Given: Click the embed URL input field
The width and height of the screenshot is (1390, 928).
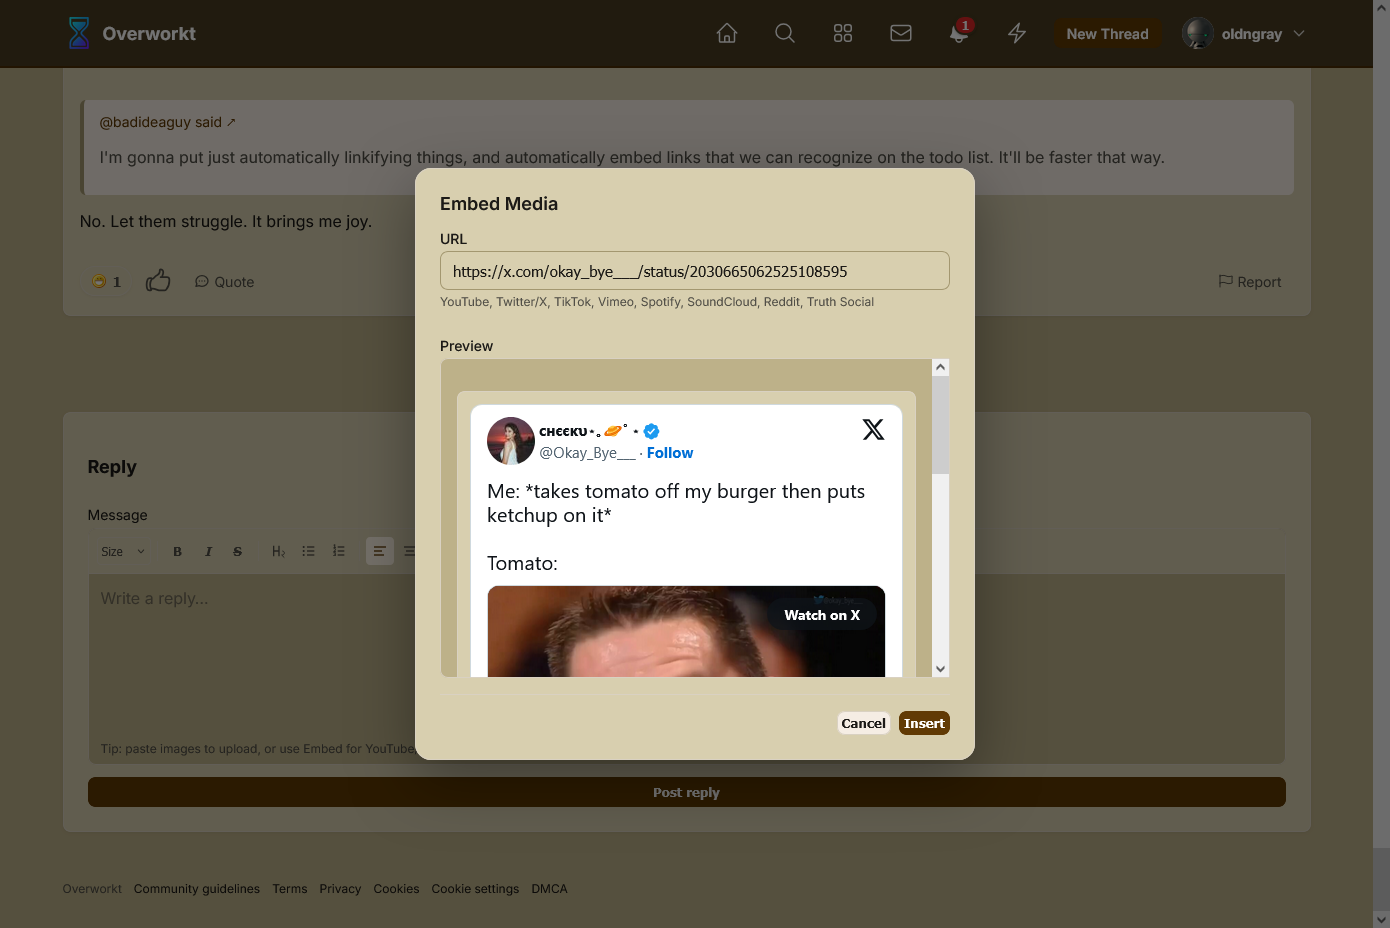Looking at the screenshot, I should tap(694, 271).
